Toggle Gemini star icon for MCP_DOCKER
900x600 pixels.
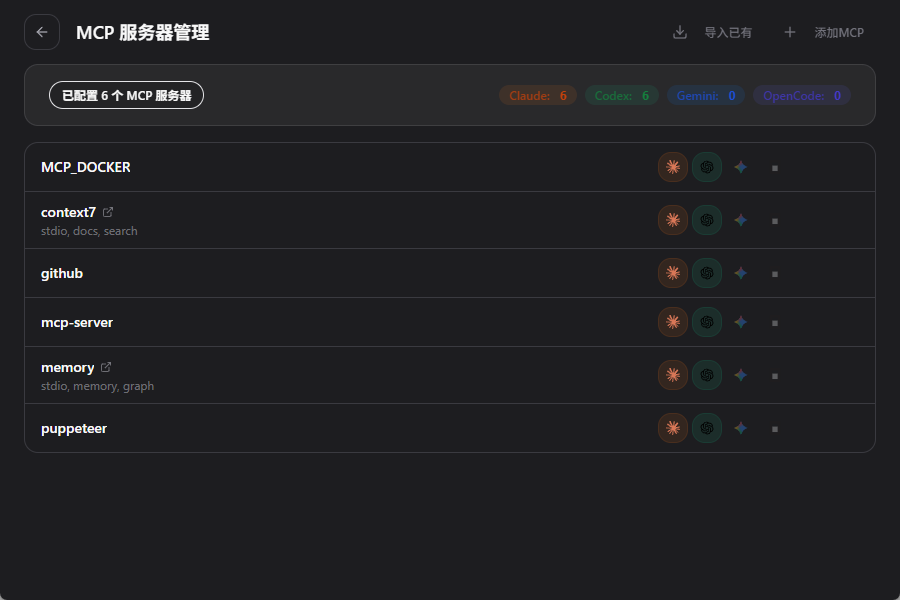pyautogui.click(x=740, y=167)
